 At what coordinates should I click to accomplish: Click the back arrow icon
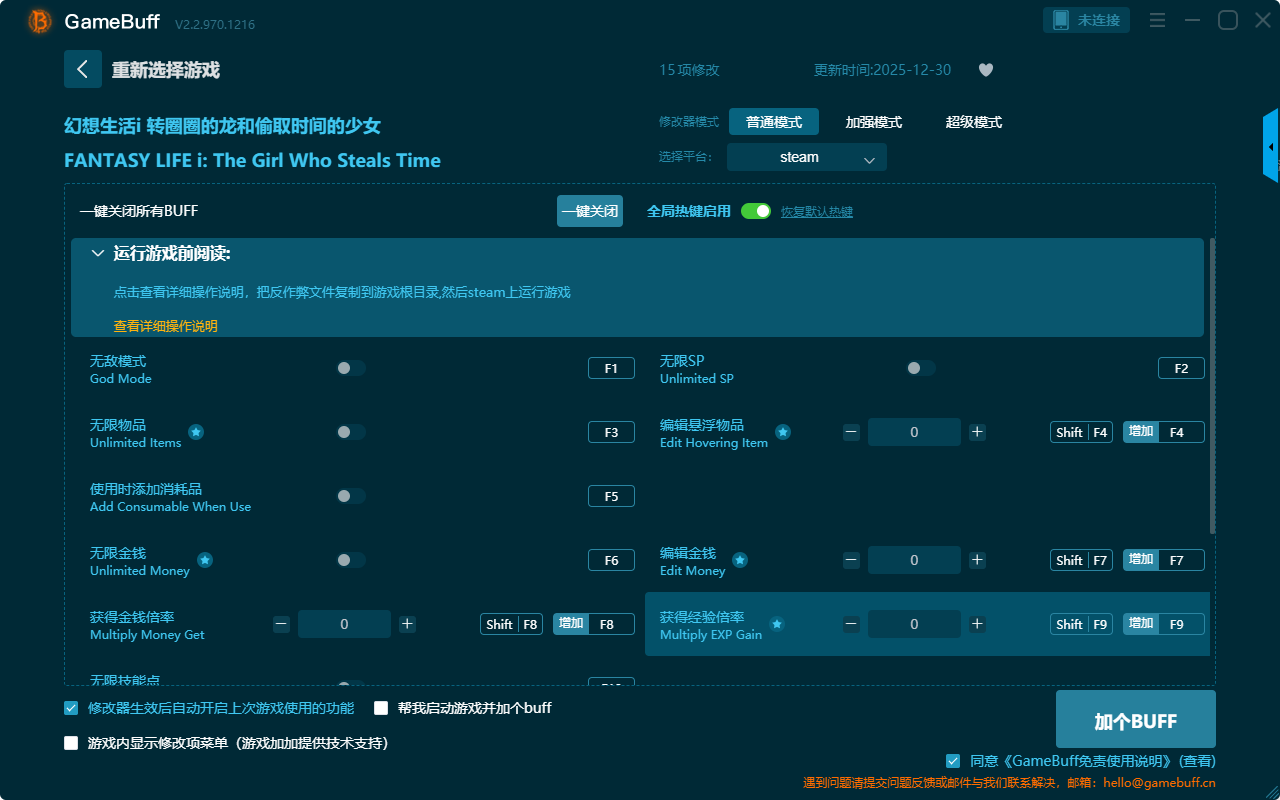83,69
